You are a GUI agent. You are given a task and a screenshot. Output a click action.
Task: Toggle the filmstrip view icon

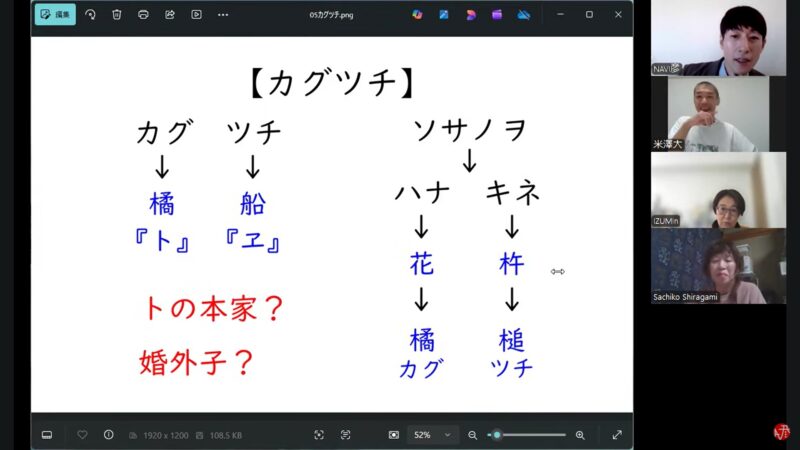pyautogui.click(x=47, y=435)
